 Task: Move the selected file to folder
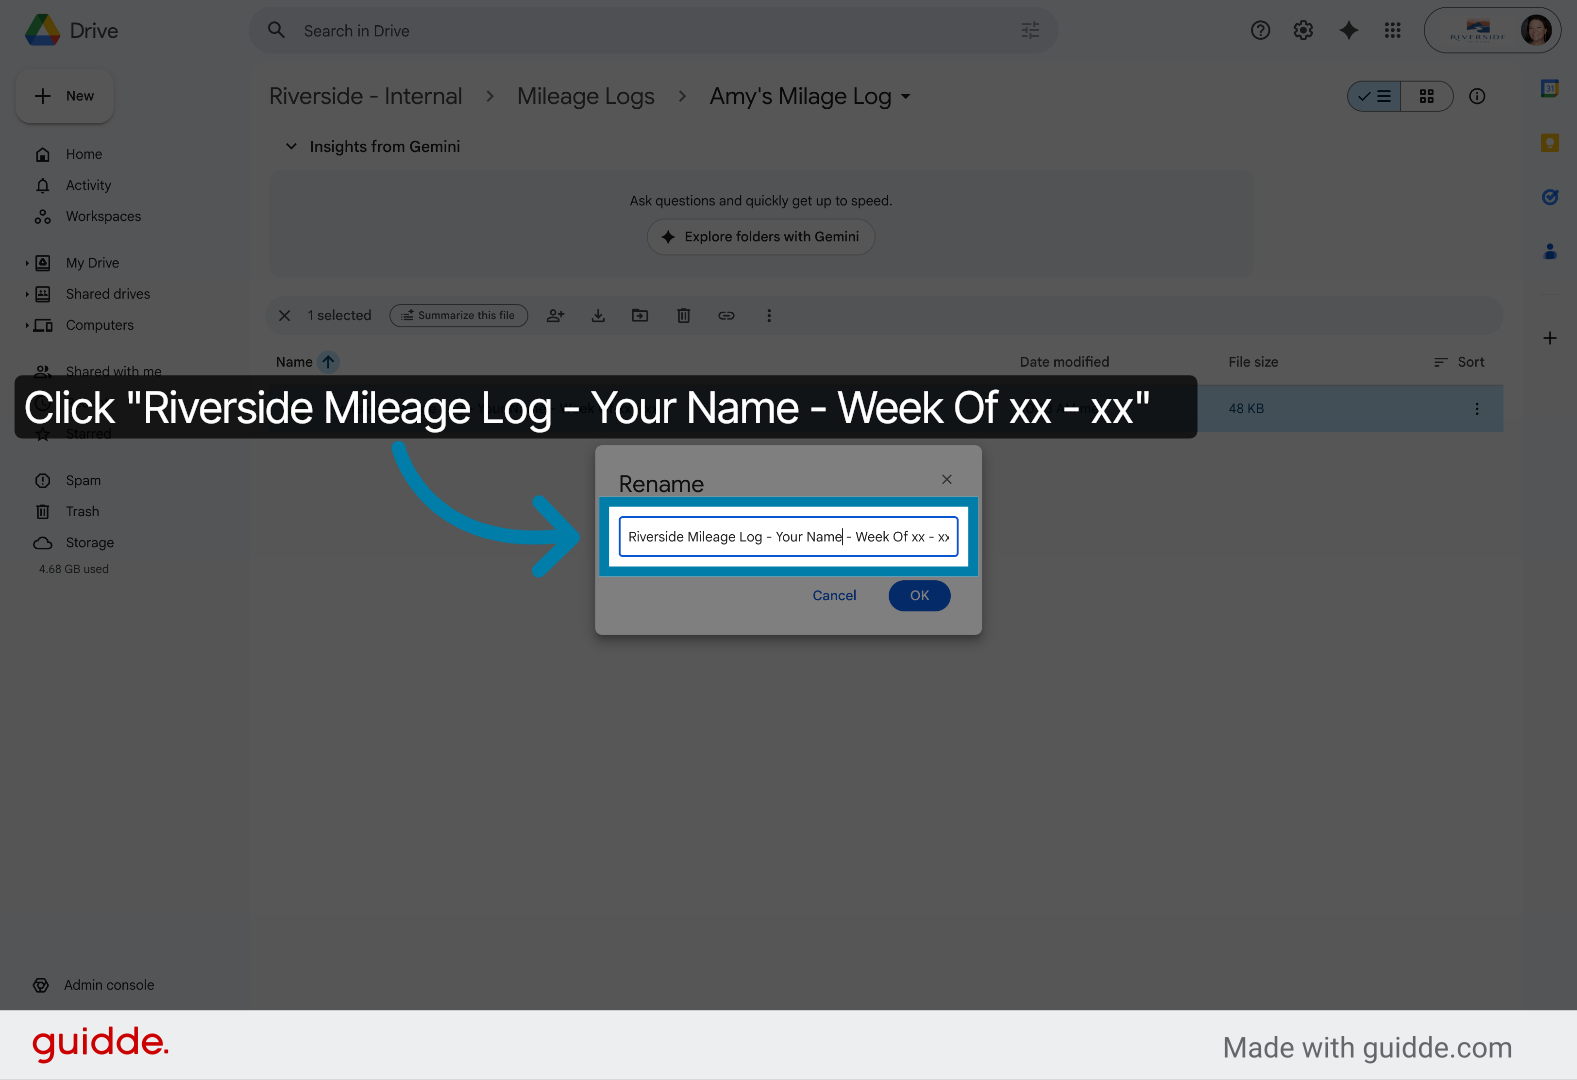[640, 315]
